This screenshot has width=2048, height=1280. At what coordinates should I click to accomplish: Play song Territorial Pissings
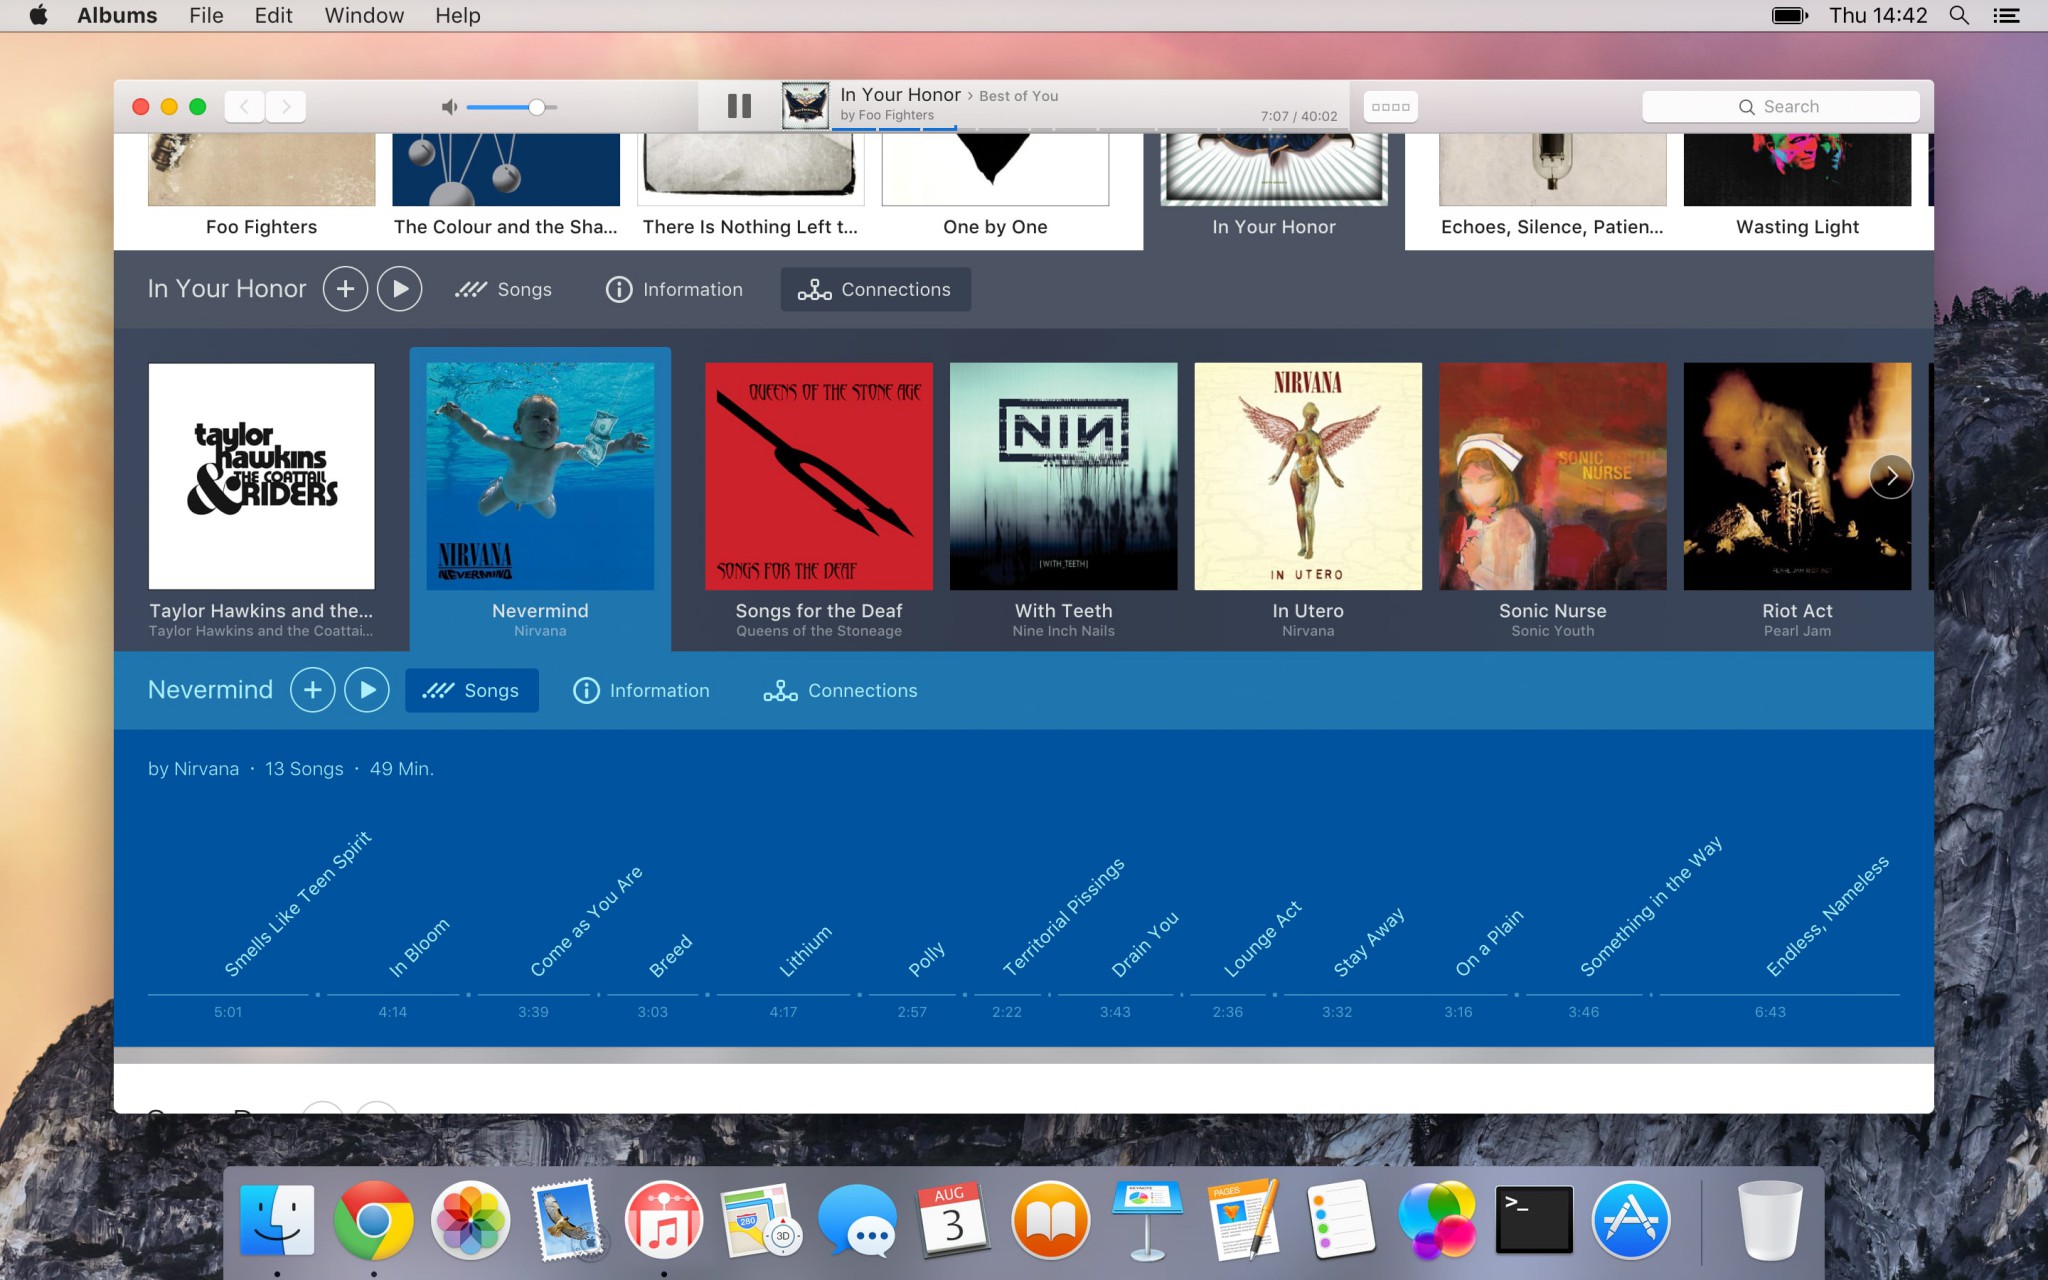click(x=1064, y=917)
